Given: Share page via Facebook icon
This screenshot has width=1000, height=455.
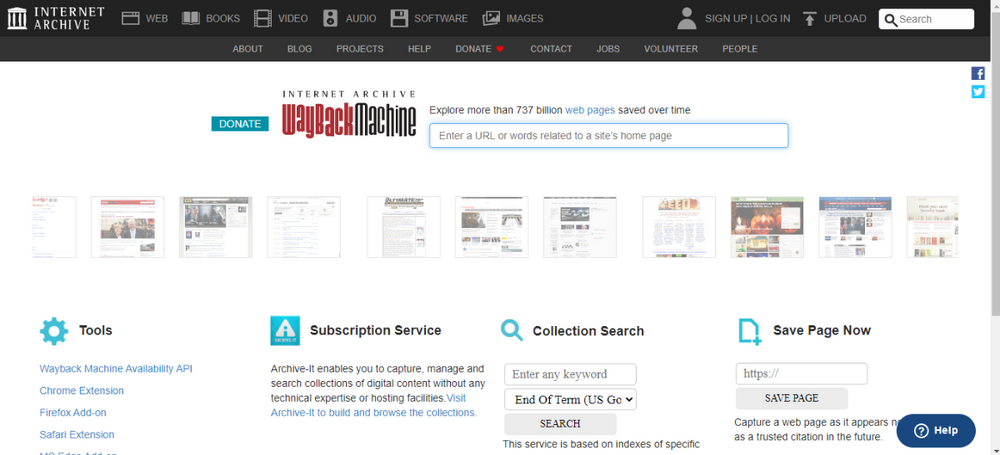Looking at the screenshot, I should (978, 73).
